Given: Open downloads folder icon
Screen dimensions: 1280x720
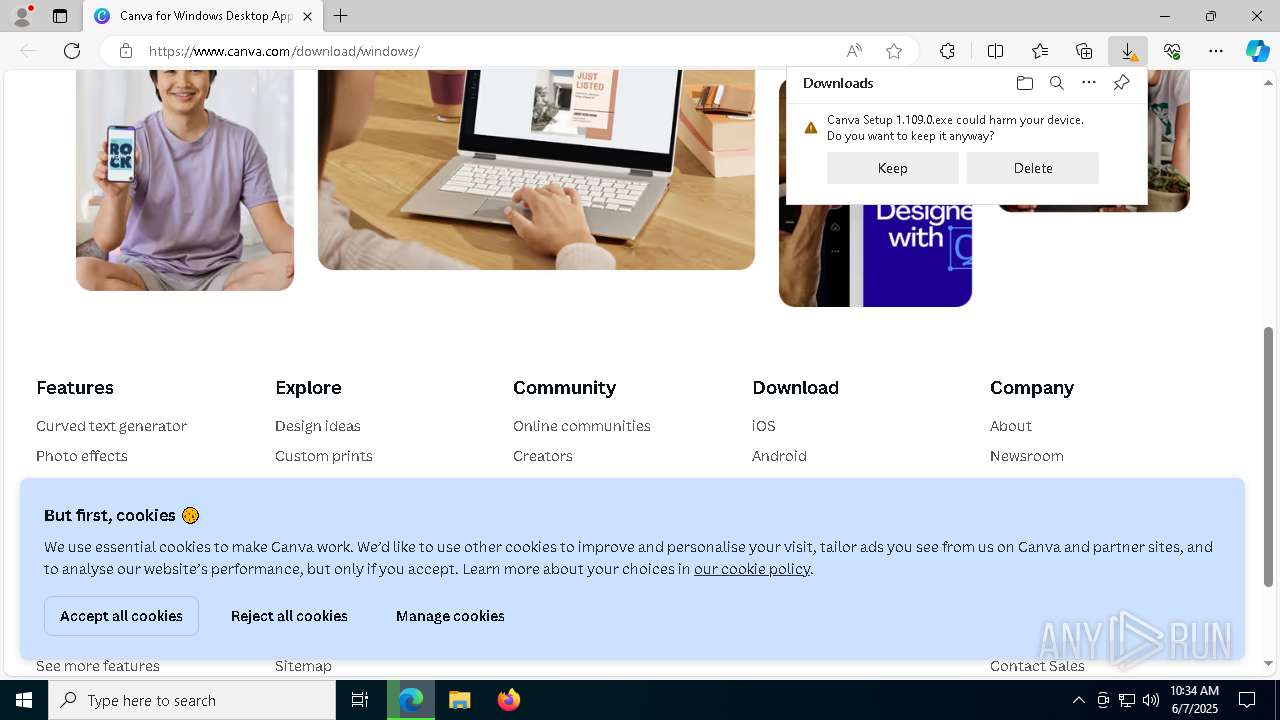Looking at the screenshot, I should pyautogui.click(x=1024, y=83).
